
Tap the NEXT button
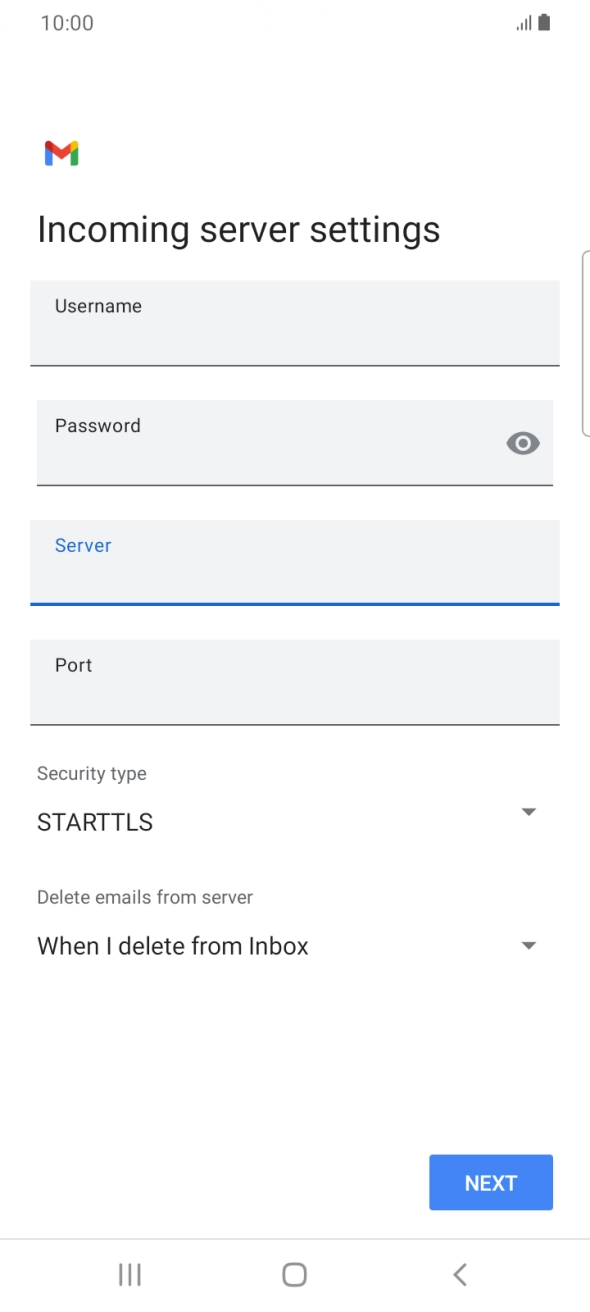490,1182
